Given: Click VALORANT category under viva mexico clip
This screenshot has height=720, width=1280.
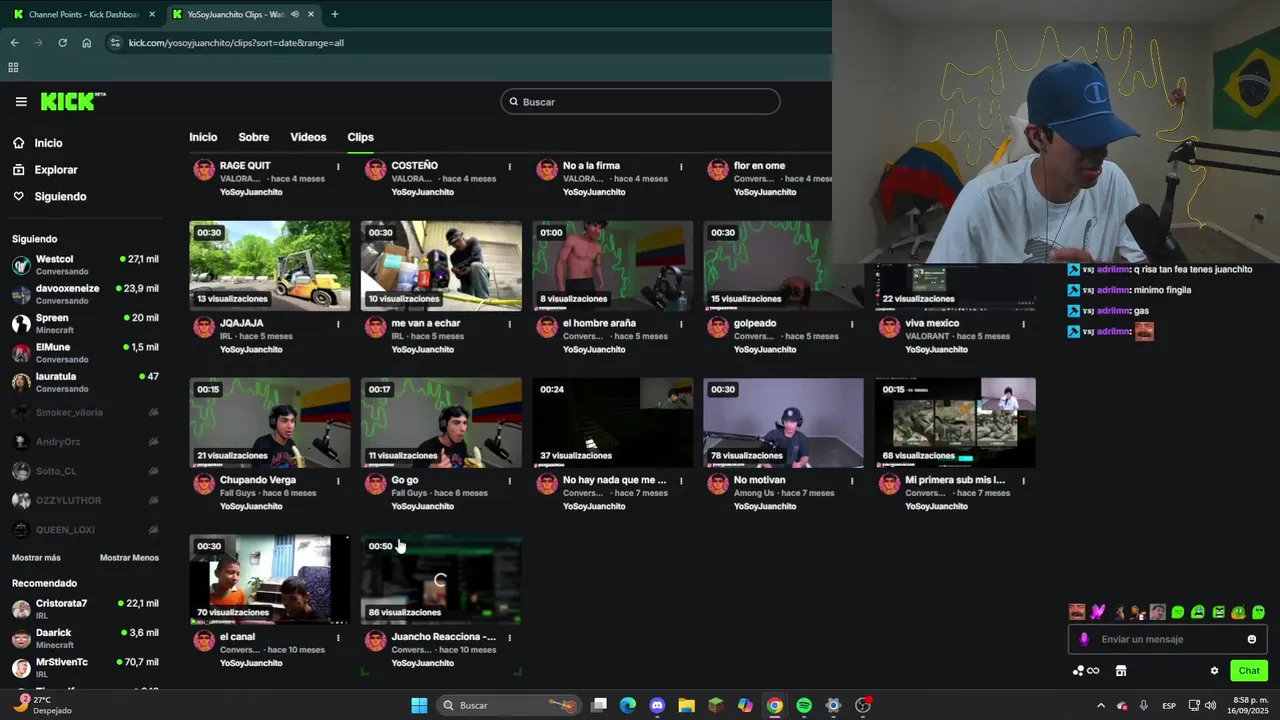Looking at the screenshot, I should point(926,336).
